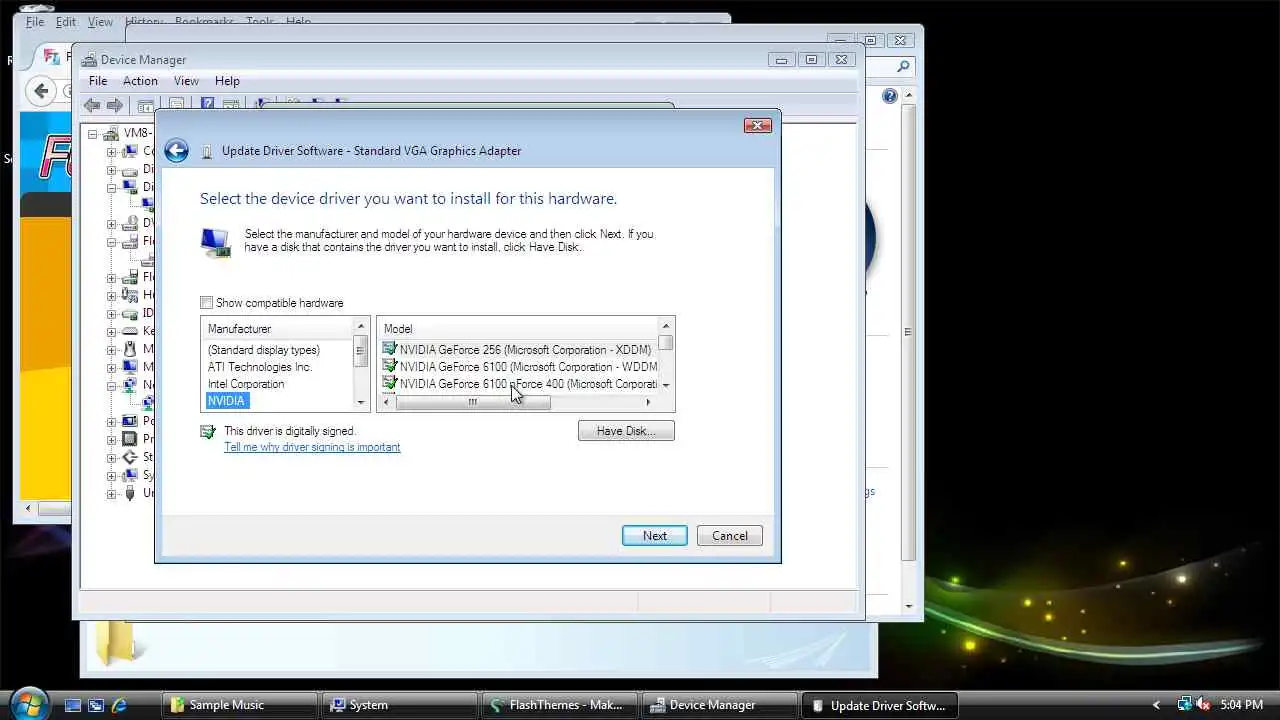This screenshot has width=1280, height=720.
Task: Switch to System taskbar button
Action: point(401,705)
